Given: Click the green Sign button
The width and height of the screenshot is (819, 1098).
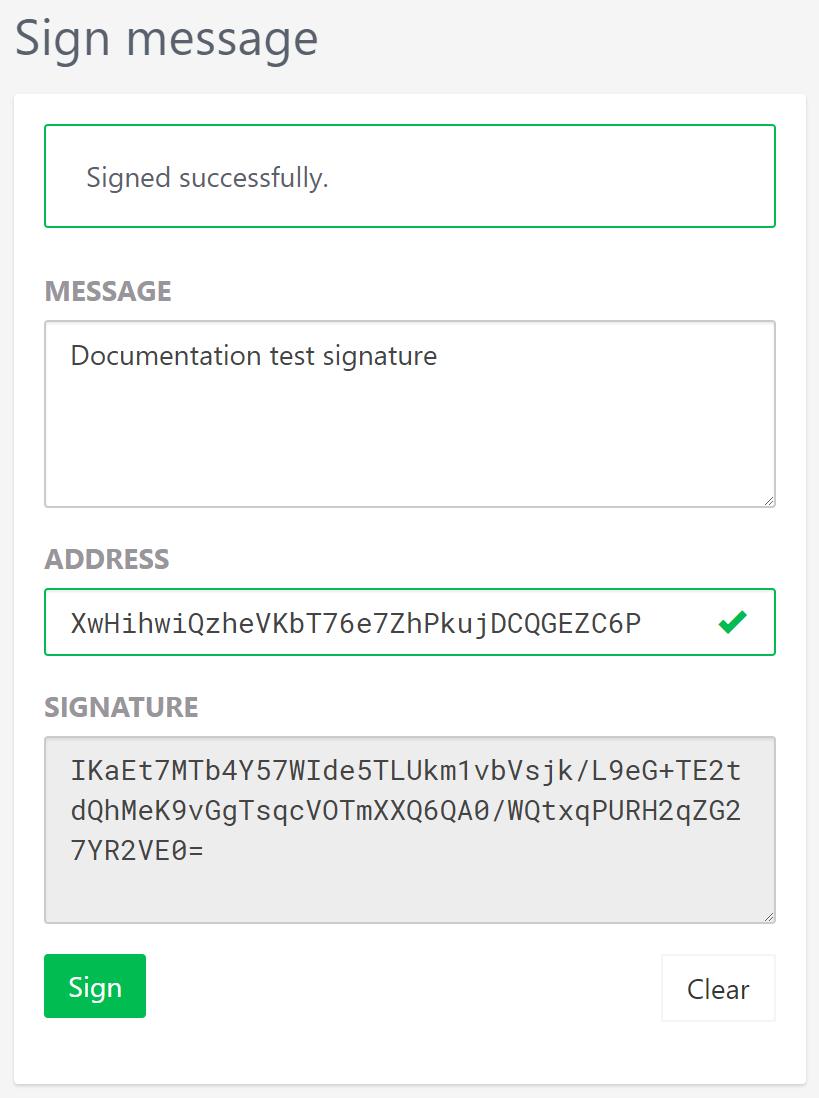Looking at the screenshot, I should (x=95, y=986).
